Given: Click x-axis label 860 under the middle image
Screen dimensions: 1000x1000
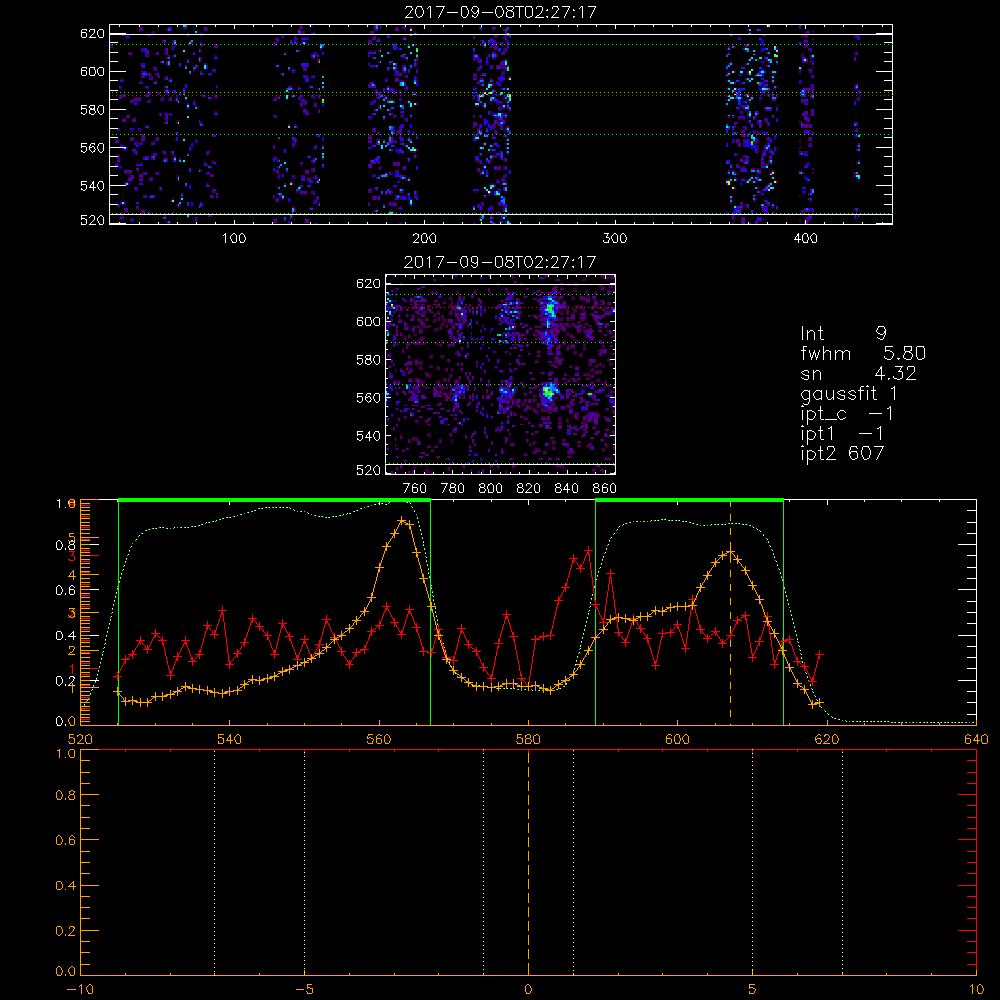Looking at the screenshot, I should [x=605, y=489].
